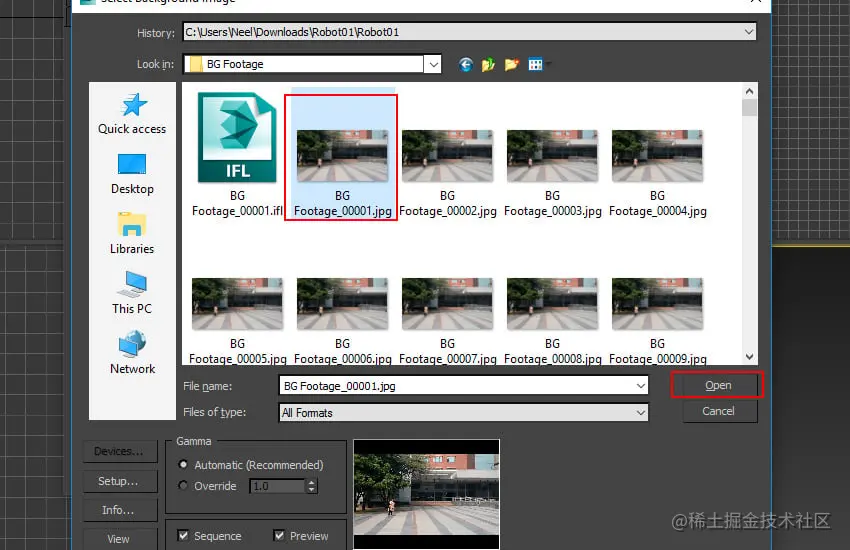Select the BG Footage_00005.jpg thumbnail

click(x=237, y=304)
